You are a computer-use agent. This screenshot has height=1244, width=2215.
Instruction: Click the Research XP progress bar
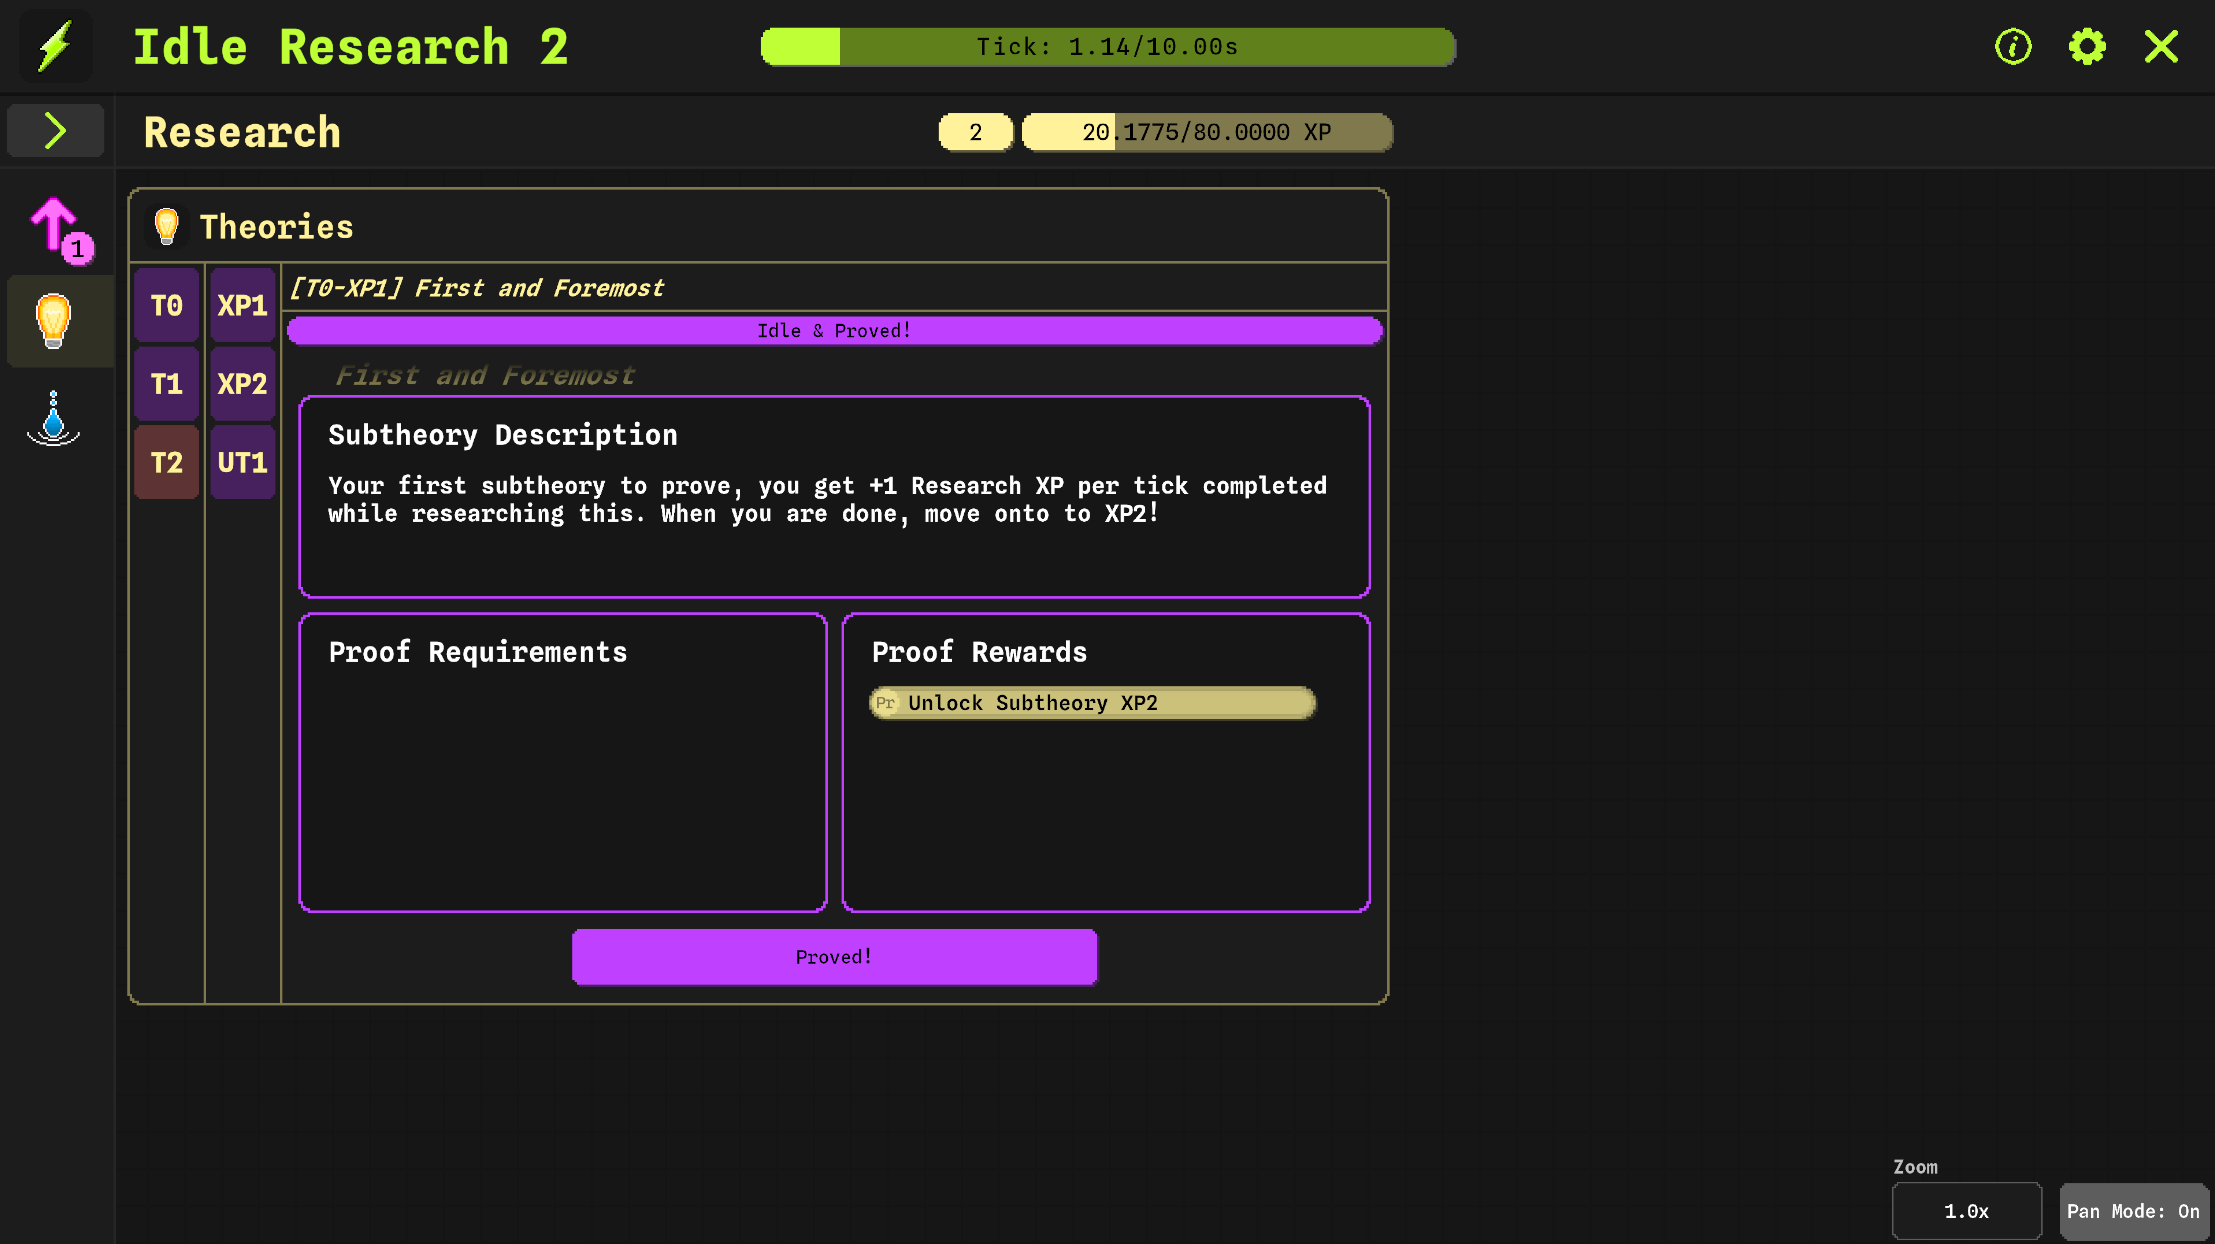1206,132
